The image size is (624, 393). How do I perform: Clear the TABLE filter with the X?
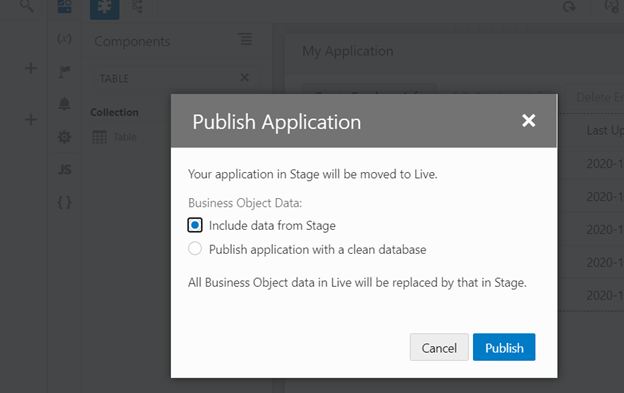245,77
